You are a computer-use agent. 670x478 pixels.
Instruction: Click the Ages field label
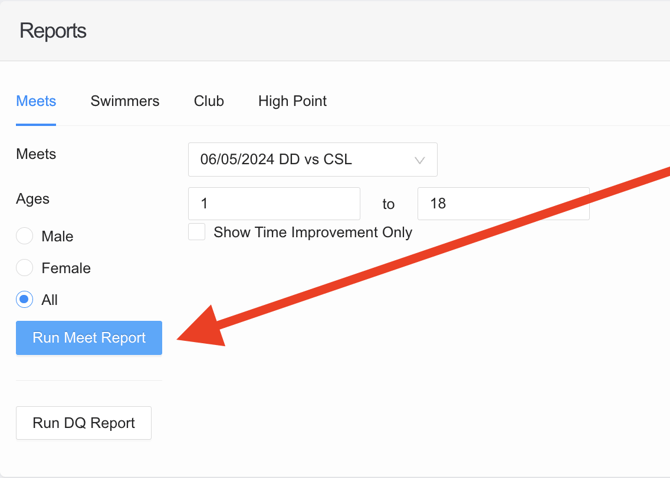point(33,199)
